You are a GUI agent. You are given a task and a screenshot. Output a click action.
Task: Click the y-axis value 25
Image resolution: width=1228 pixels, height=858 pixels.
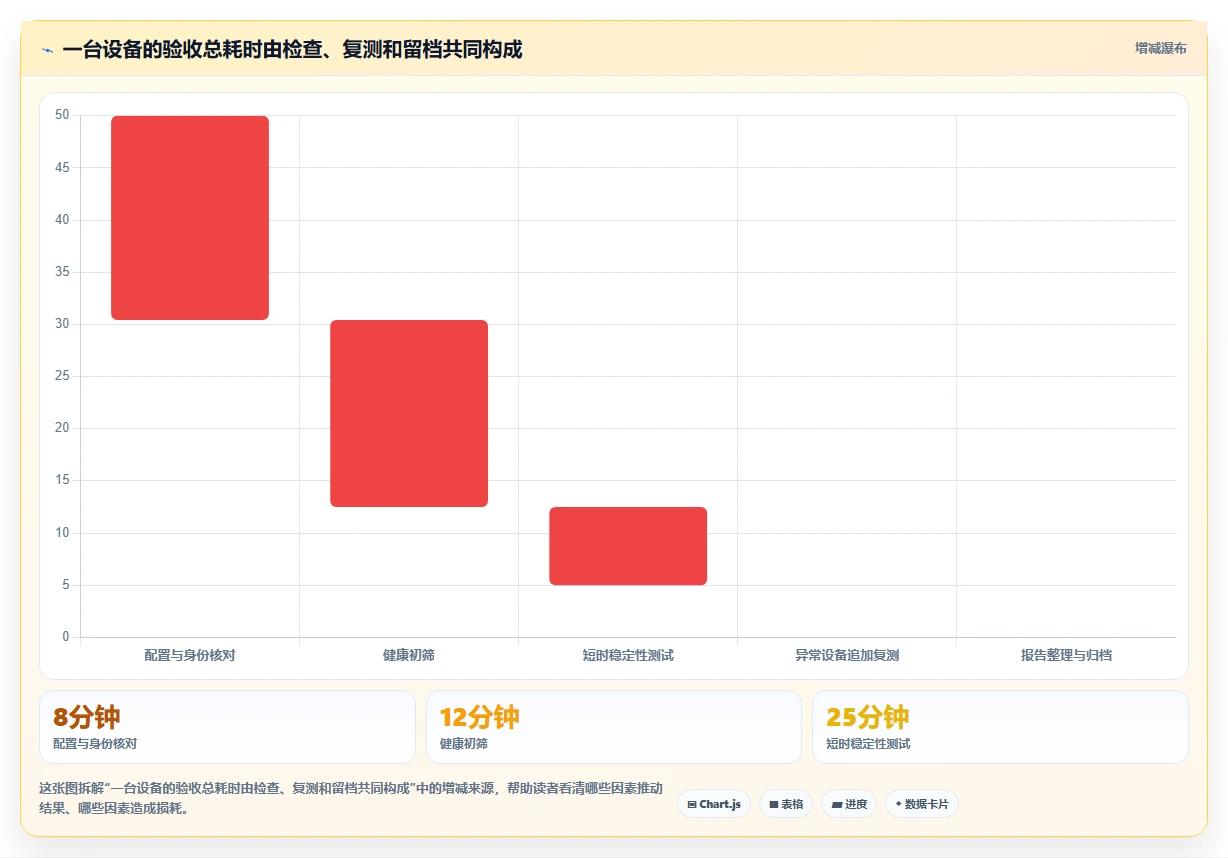click(x=62, y=376)
